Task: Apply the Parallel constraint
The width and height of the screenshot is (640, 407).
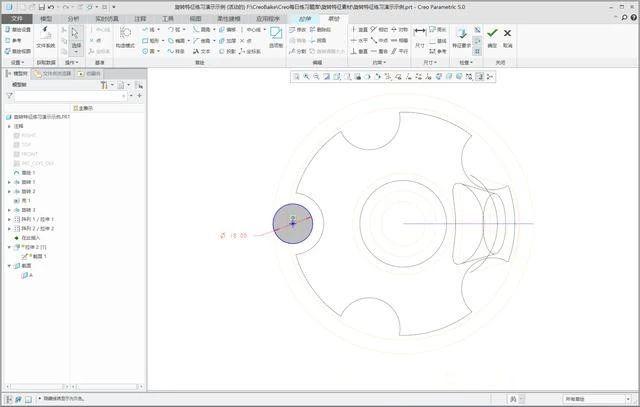Action: click(x=400, y=51)
